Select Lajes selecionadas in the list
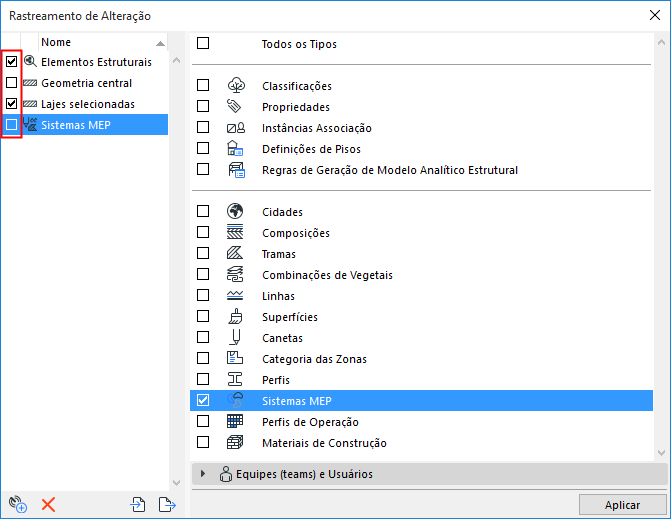Screen dimensions: 671x519 click(88, 104)
